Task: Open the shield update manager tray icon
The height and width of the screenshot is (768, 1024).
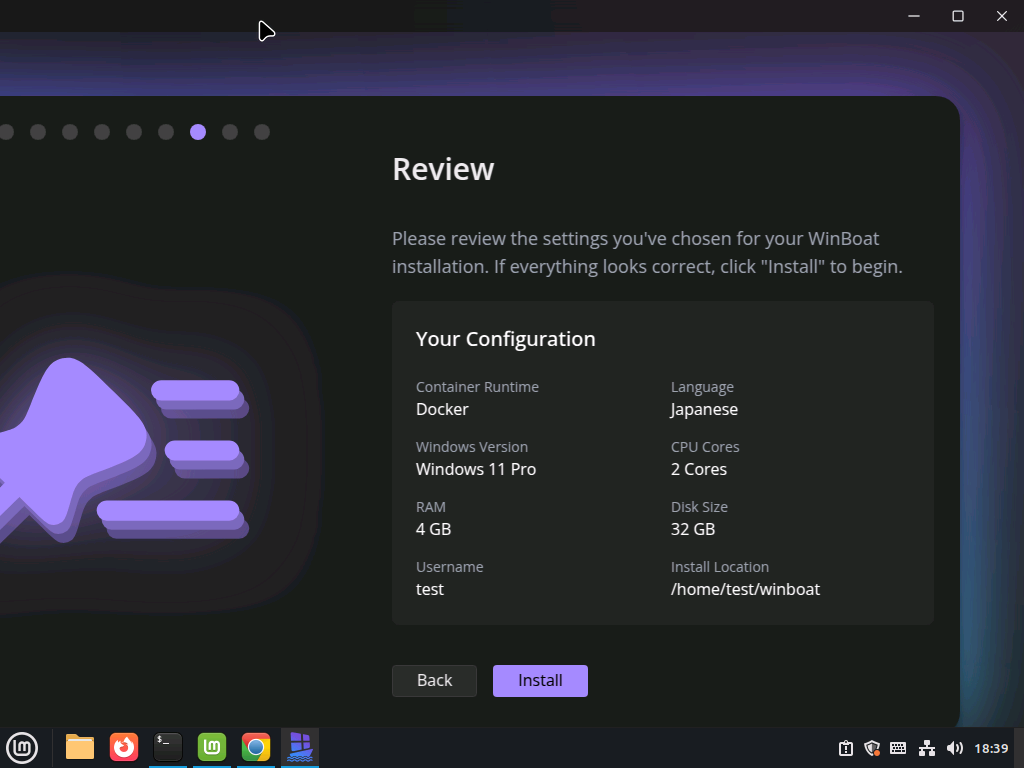Action: (872, 748)
